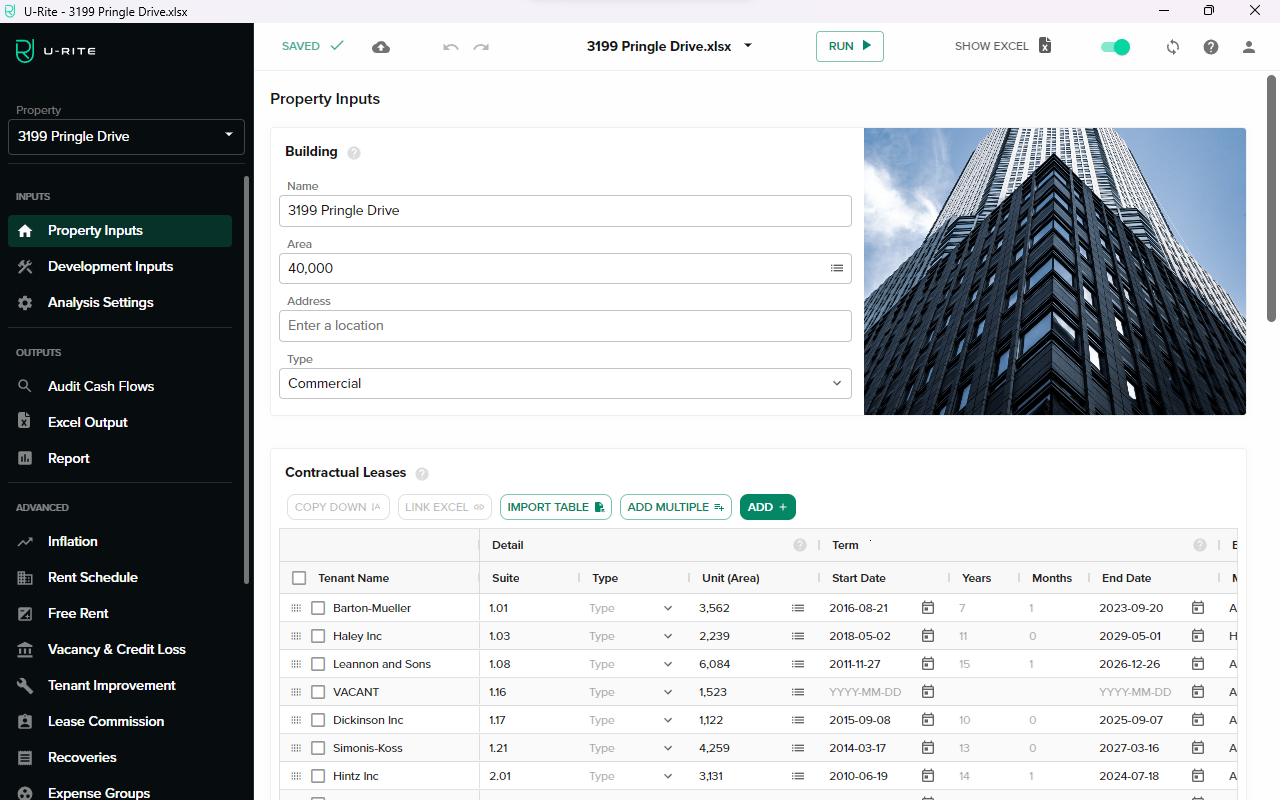
Task: Toggle the Show Excel switch
Action: (x=1115, y=47)
